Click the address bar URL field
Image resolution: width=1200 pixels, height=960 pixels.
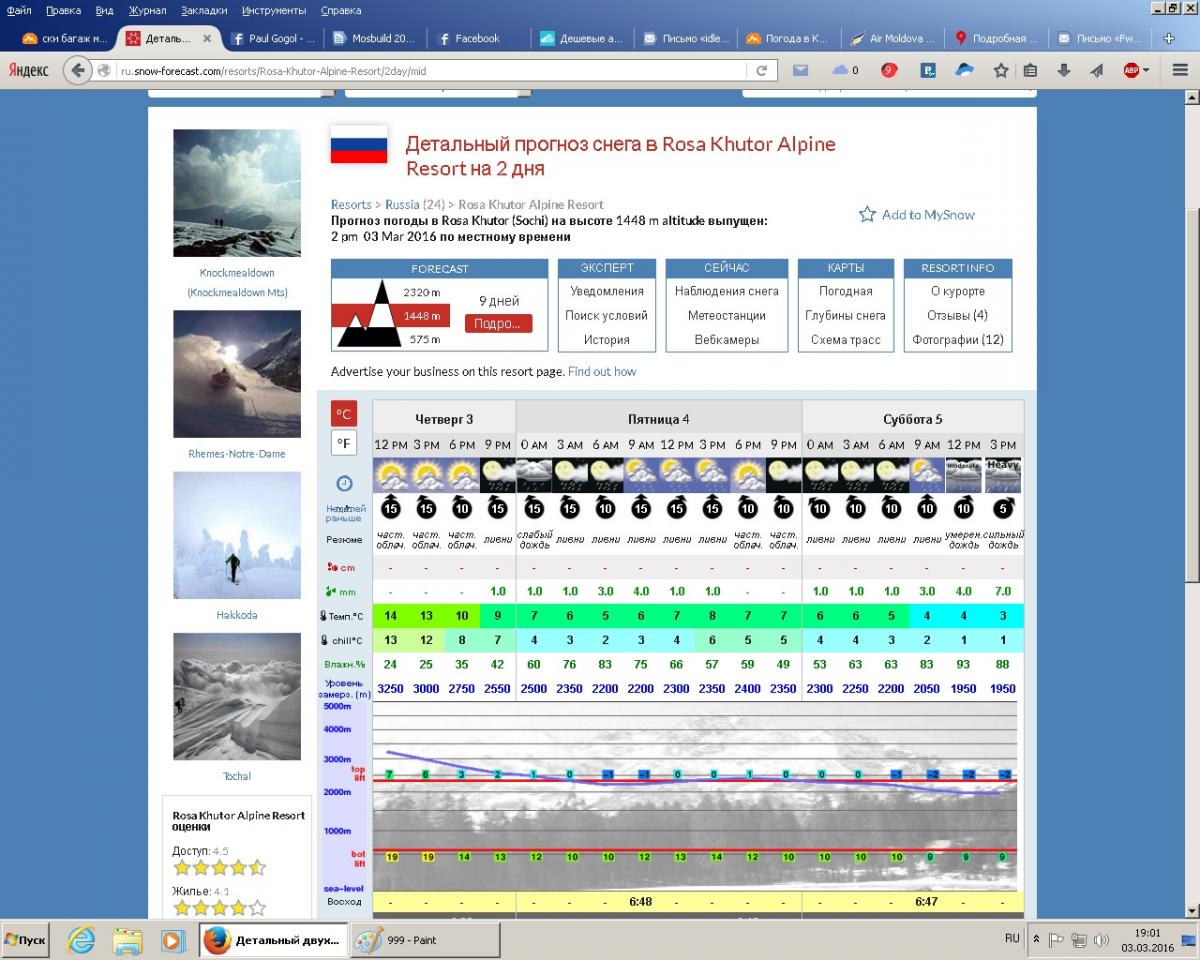(431, 71)
